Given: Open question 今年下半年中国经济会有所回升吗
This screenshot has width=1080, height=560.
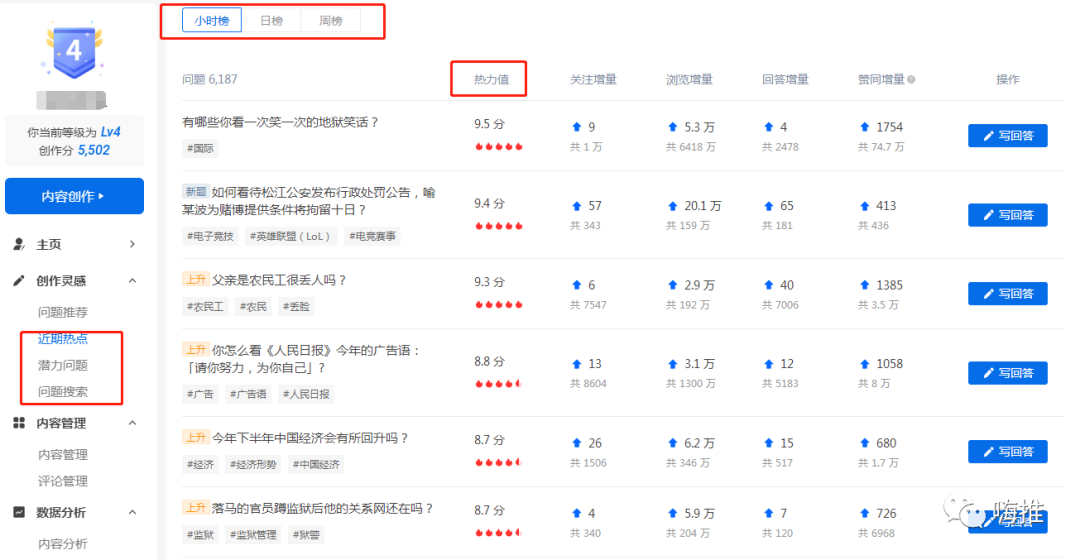Looking at the screenshot, I should [x=311, y=437].
